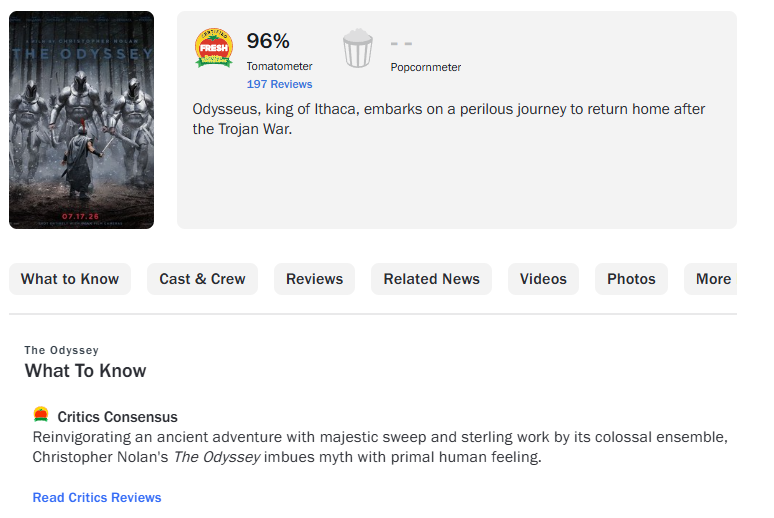774x518 pixels.
Task: Jump to the What to Know section
Action: click(70, 279)
